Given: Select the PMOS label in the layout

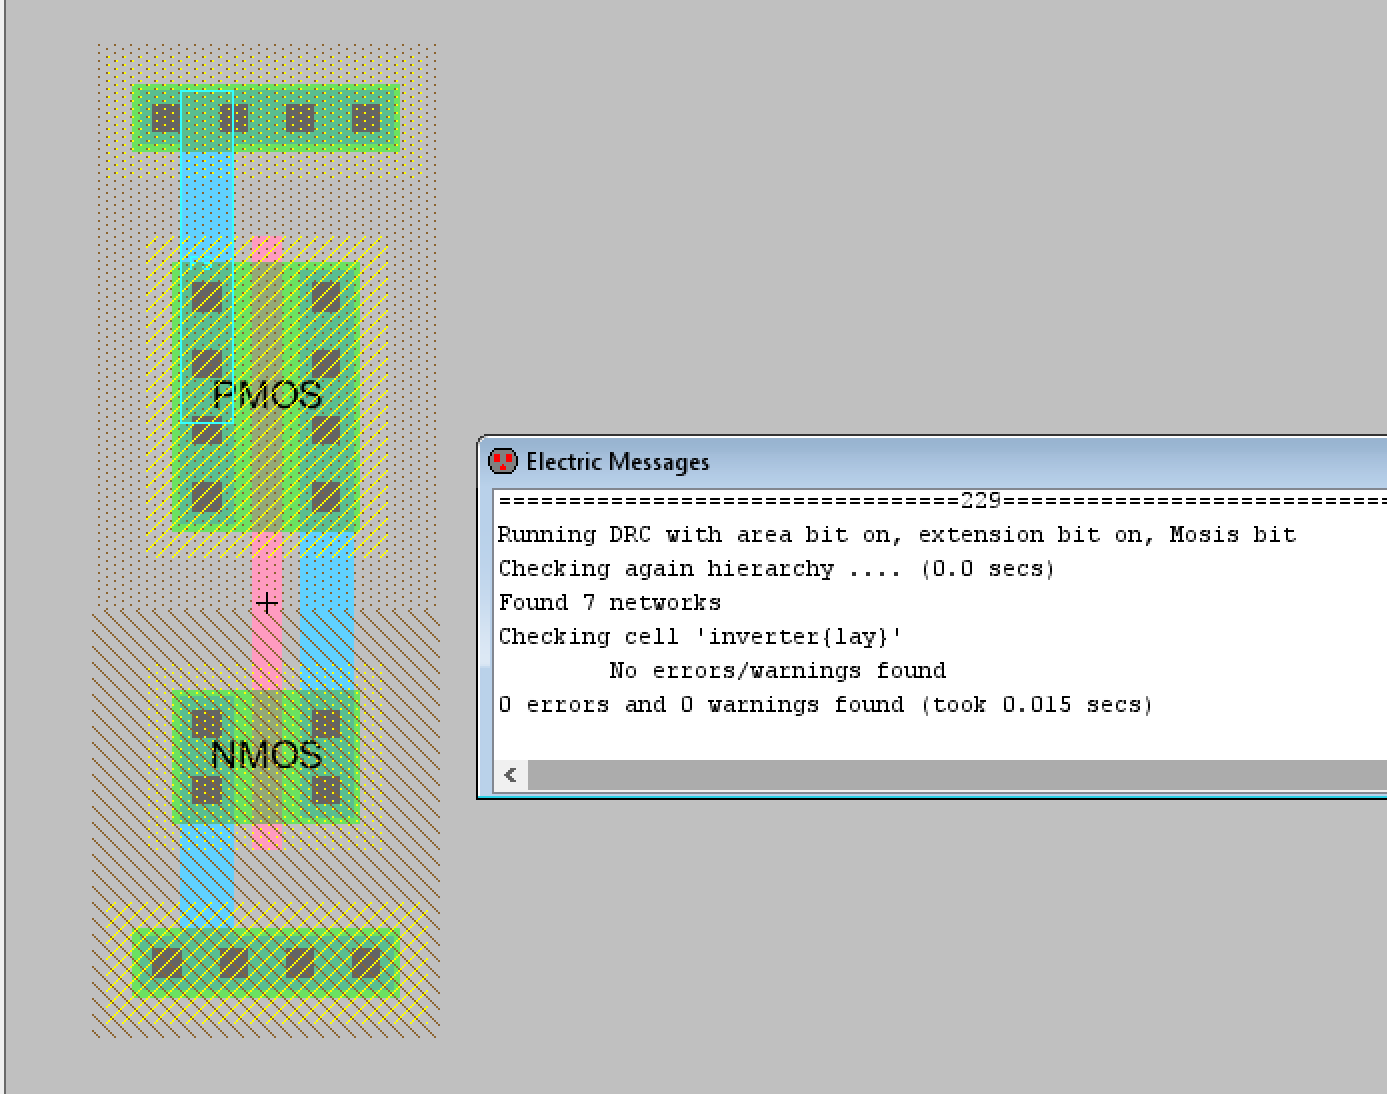Looking at the screenshot, I should pyautogui.click(x=267, y=395).
